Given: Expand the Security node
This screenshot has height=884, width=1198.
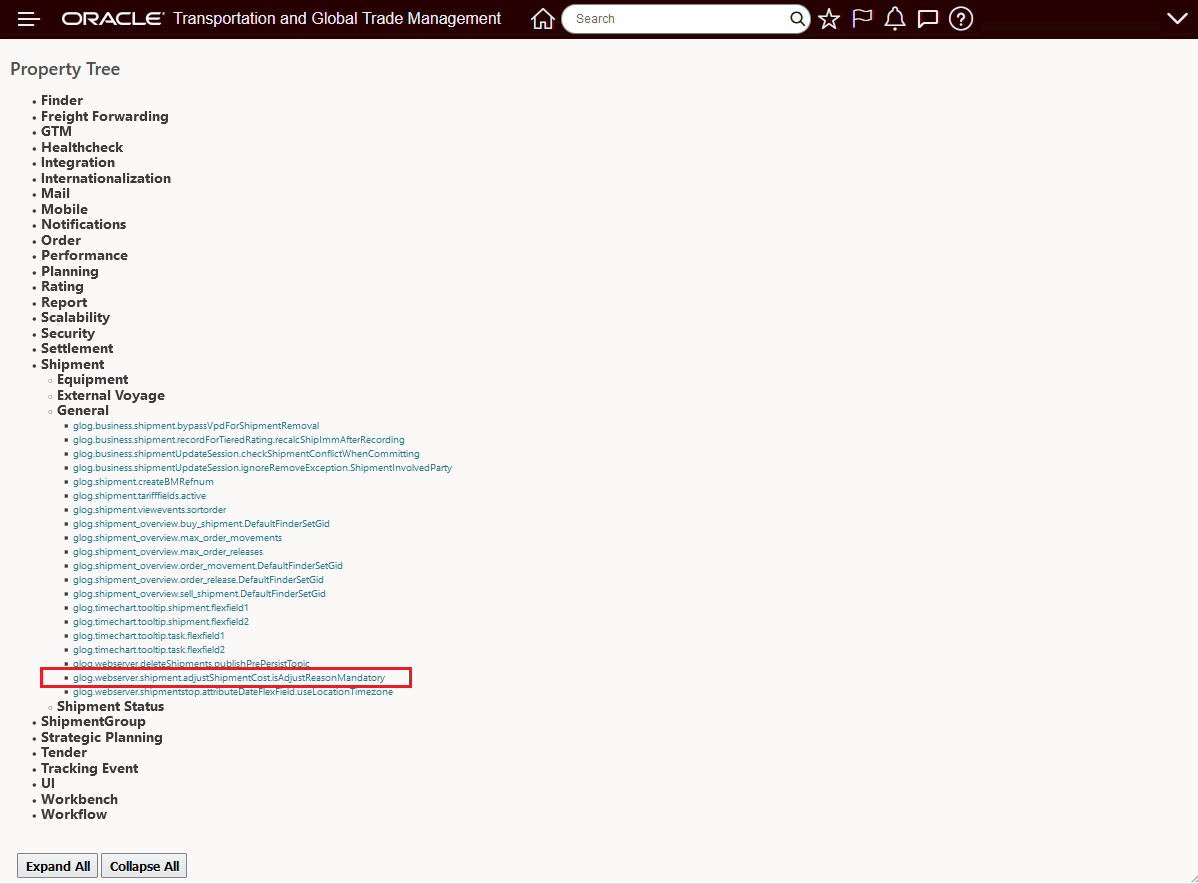Looking at the screenshot, I should [x=68, y=333].
